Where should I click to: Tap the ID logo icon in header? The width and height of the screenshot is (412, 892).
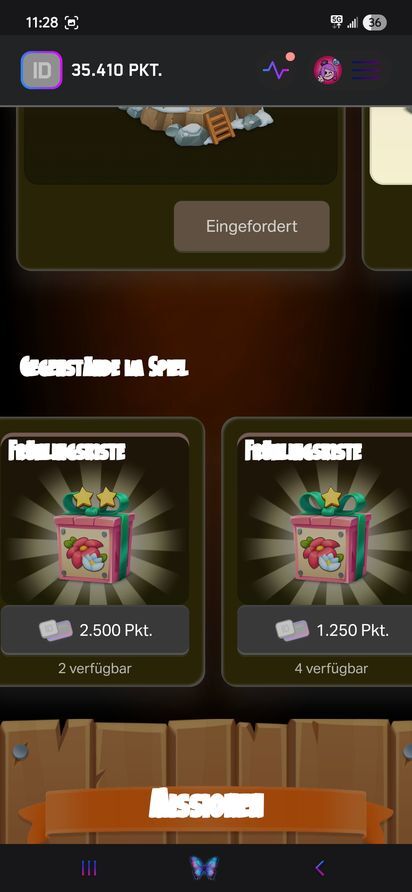click(42, 71)
